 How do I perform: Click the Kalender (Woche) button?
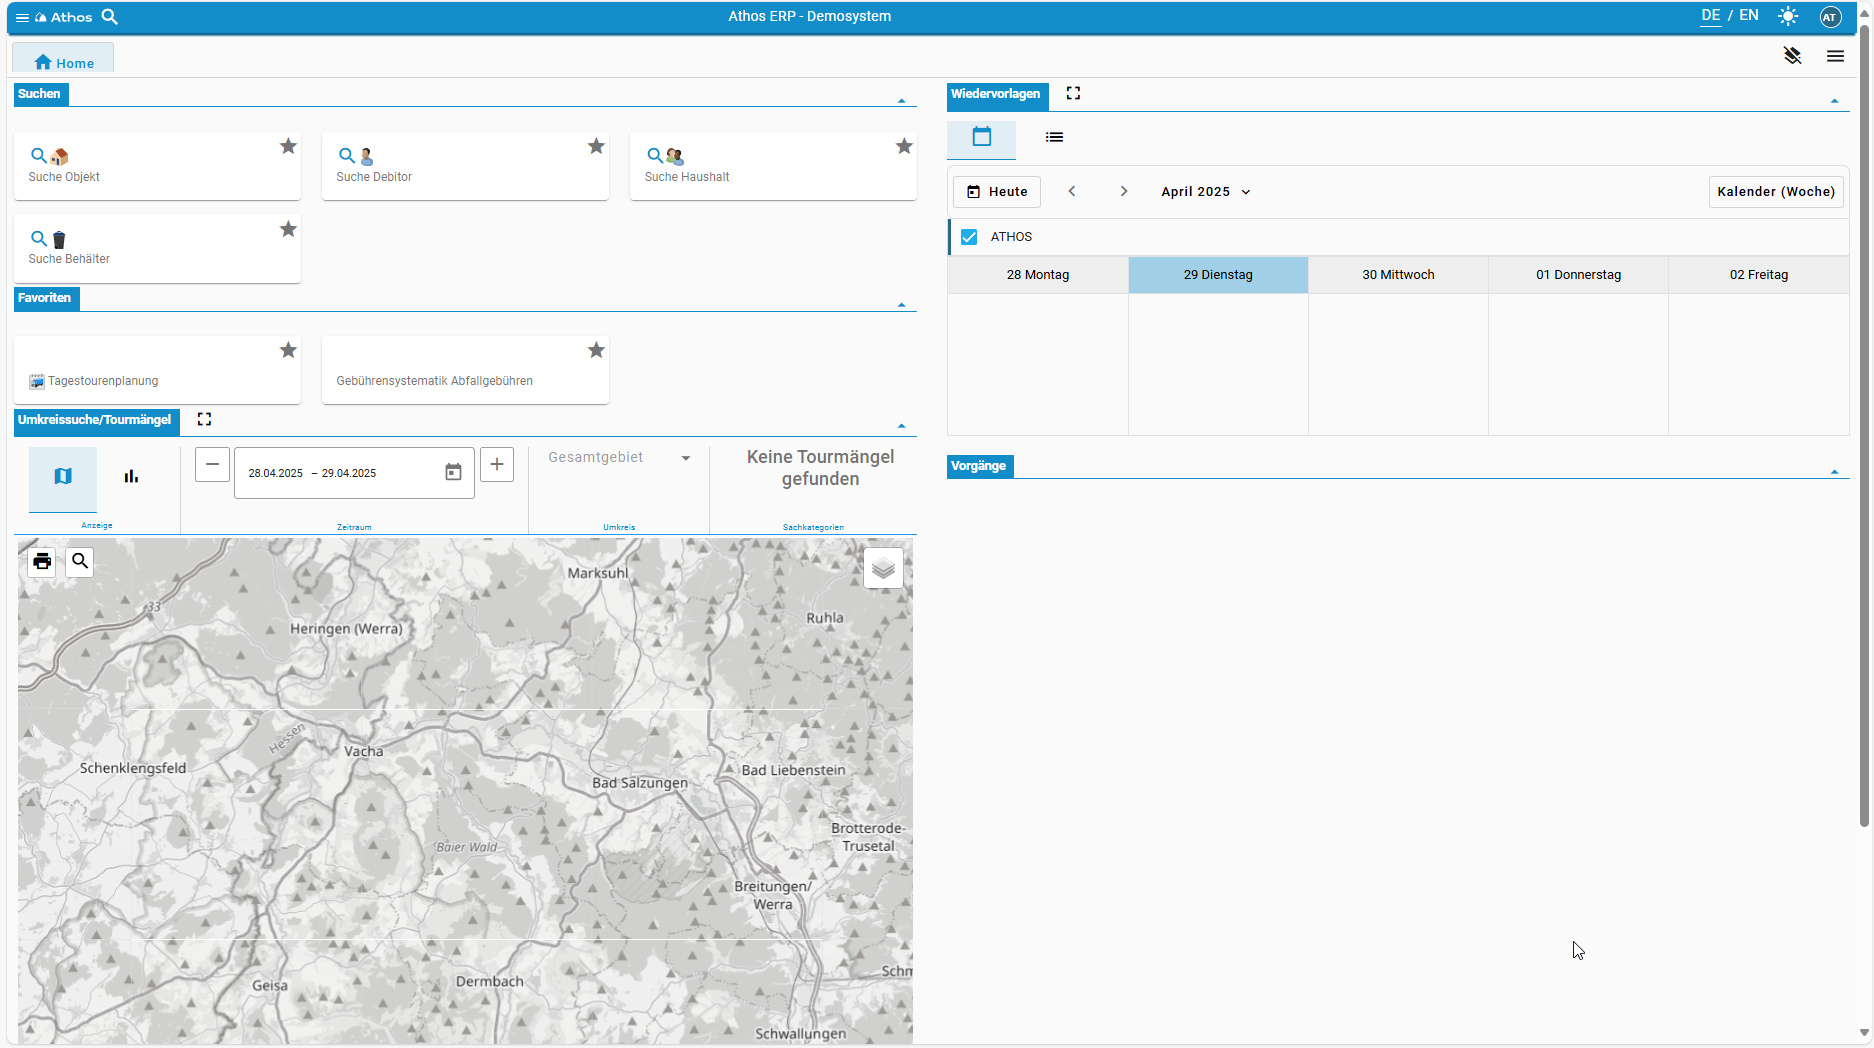click(x=1775, y=192)
